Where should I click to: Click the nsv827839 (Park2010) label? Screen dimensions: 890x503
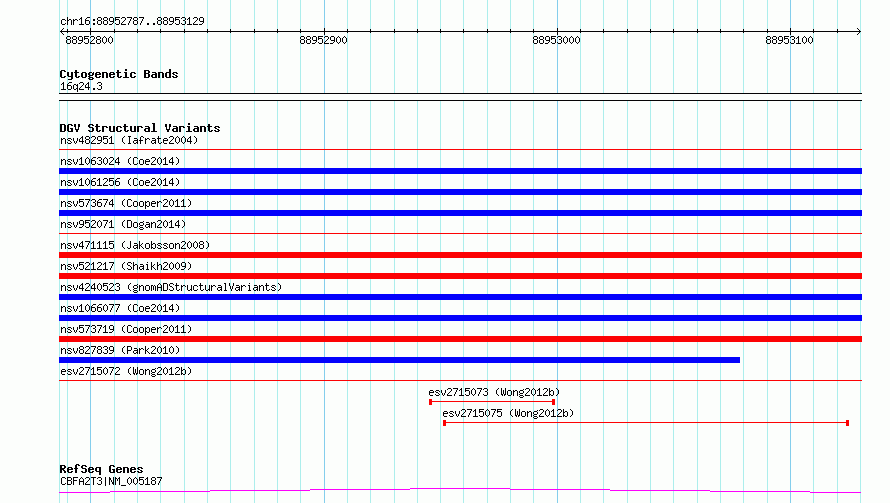tap(120, 350)
